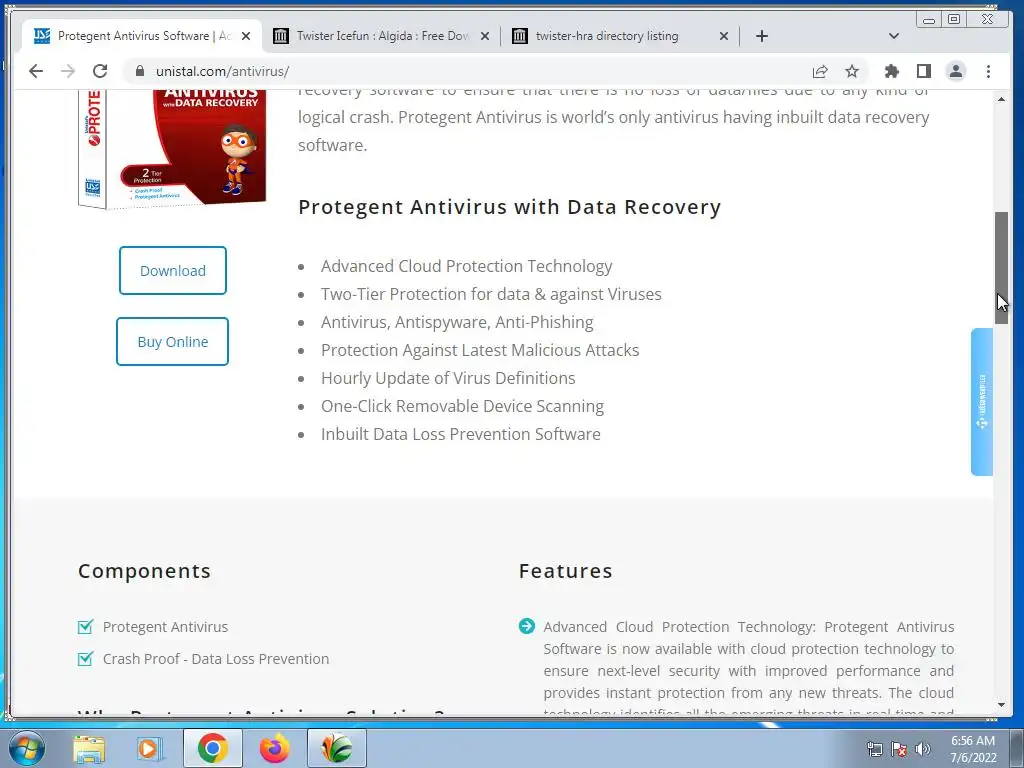This screenshot has width=1024, height=768.
Task: Click 'Protection Against Latest Malicious Attacks' bullet
Action: tap(480, 351)
